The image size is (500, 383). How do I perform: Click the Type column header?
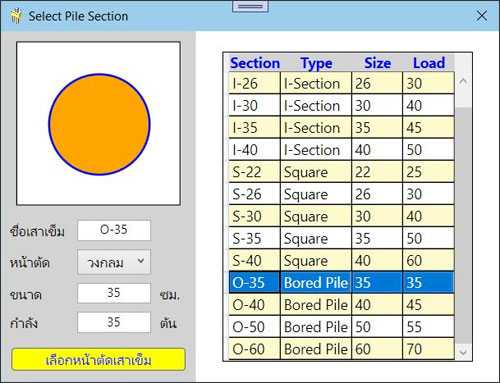pyautogui.click(x=316, y=63)
